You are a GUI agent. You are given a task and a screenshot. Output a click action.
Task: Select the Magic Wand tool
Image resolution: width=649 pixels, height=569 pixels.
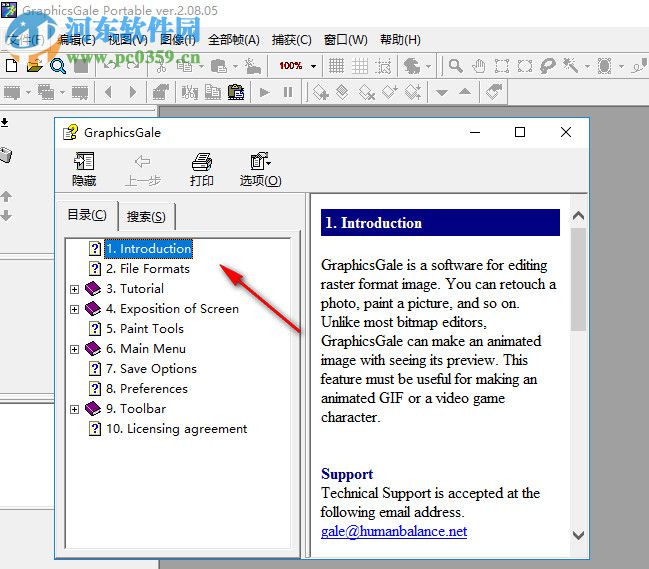pos(570,65)
